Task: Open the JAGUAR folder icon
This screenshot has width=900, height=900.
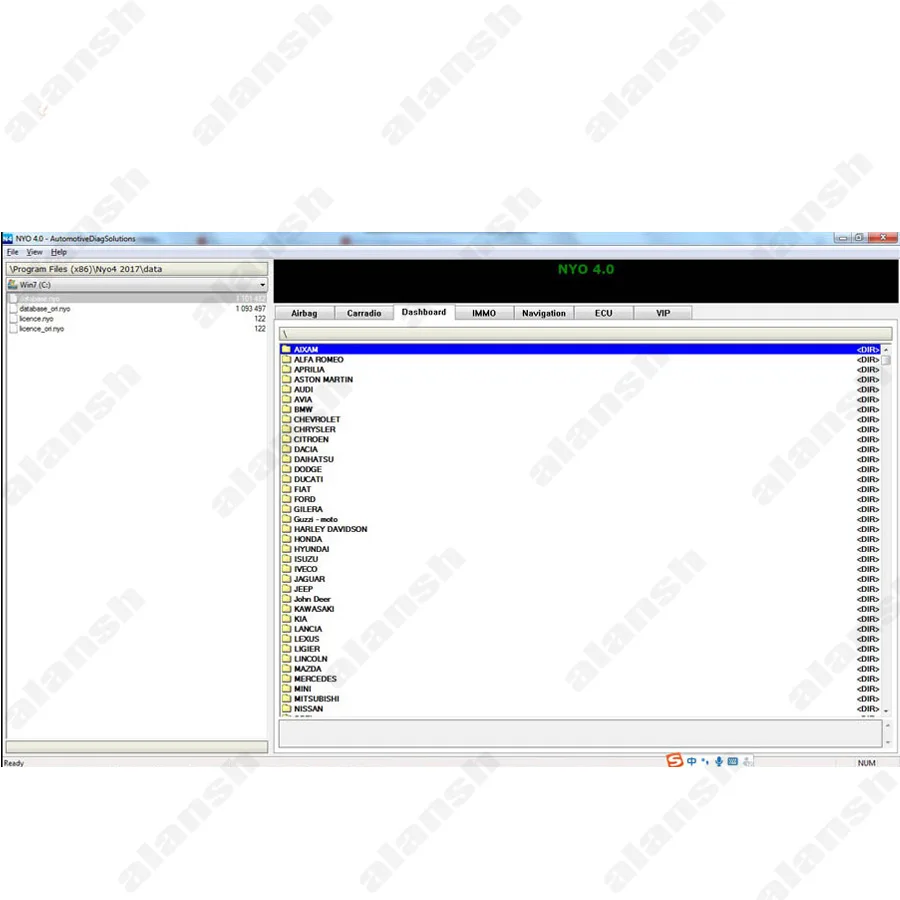Action: [286, 579]
